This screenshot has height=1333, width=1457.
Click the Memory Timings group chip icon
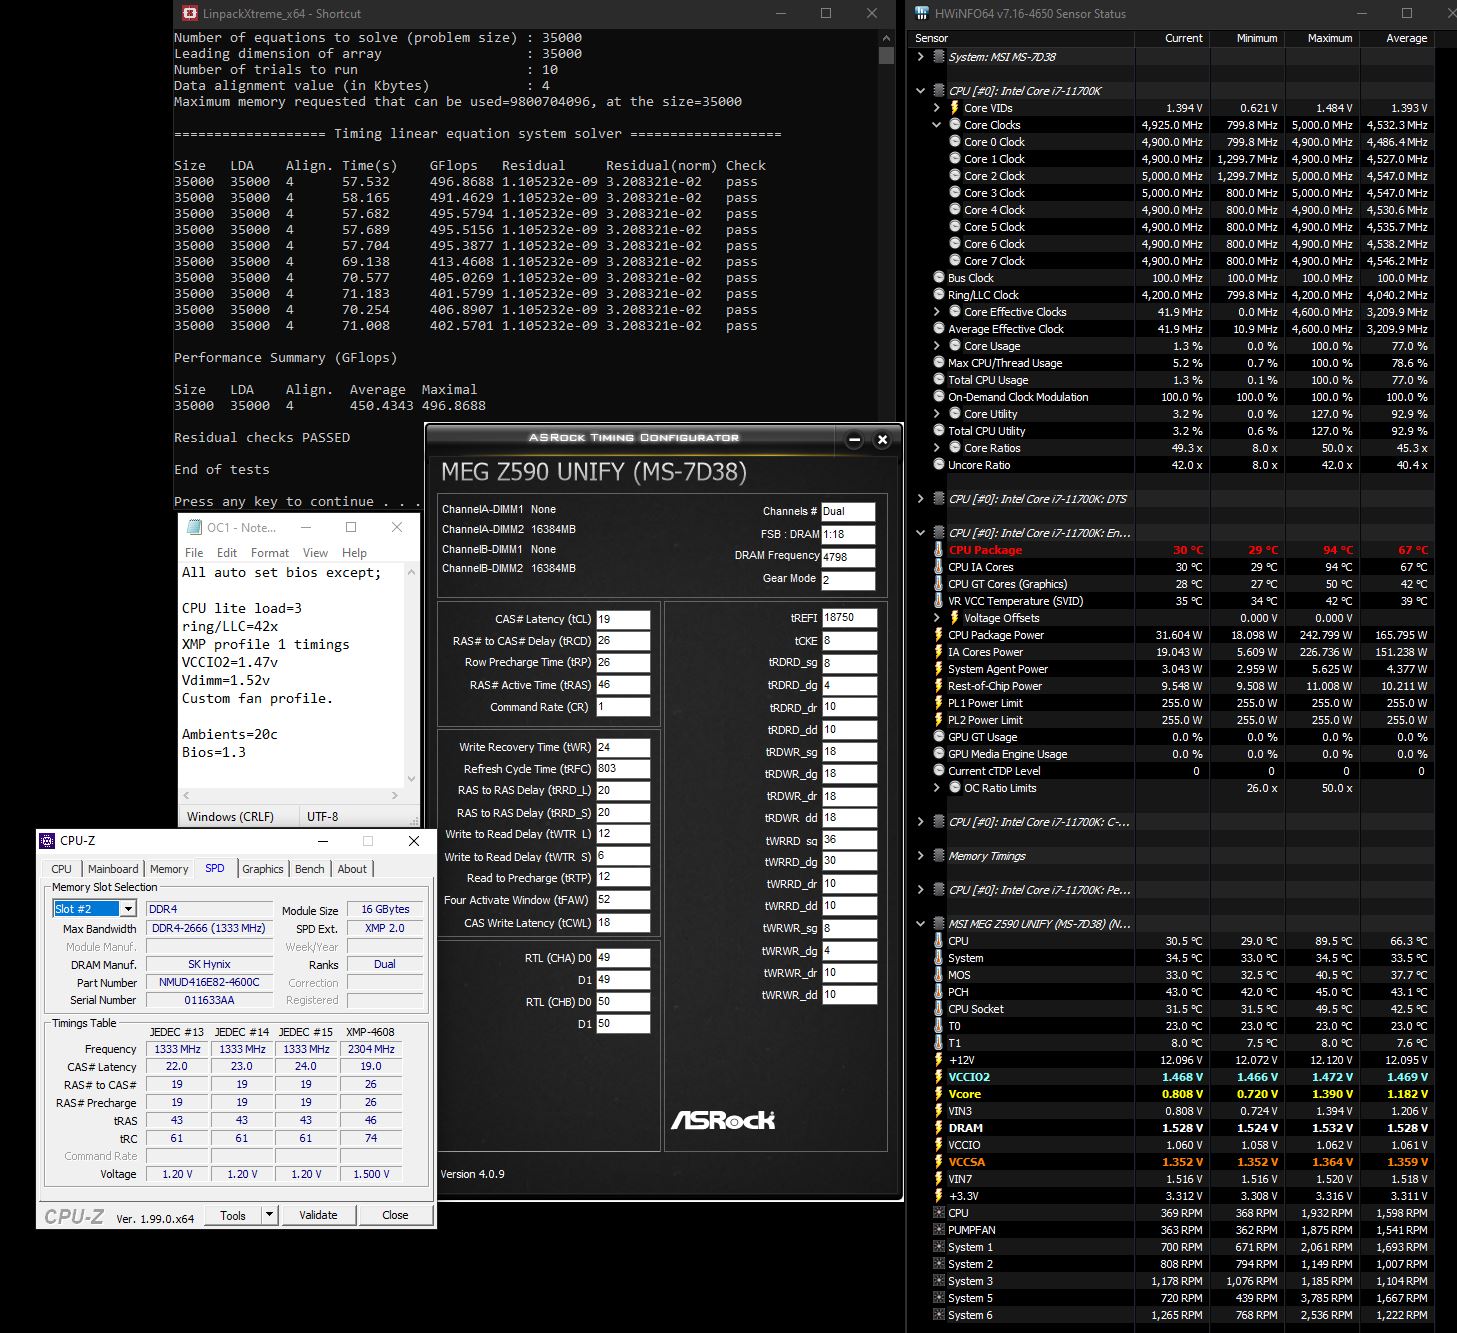pos(939,856)
